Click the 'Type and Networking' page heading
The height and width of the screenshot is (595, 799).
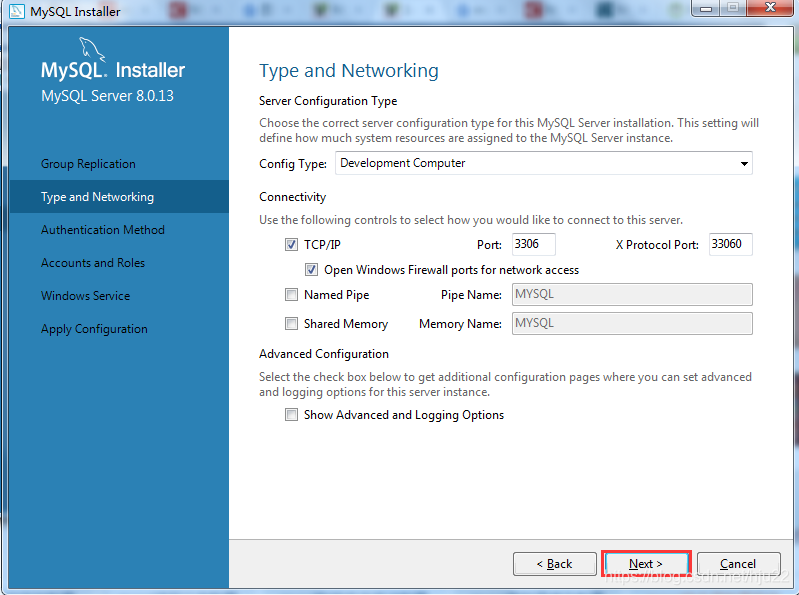349,71
